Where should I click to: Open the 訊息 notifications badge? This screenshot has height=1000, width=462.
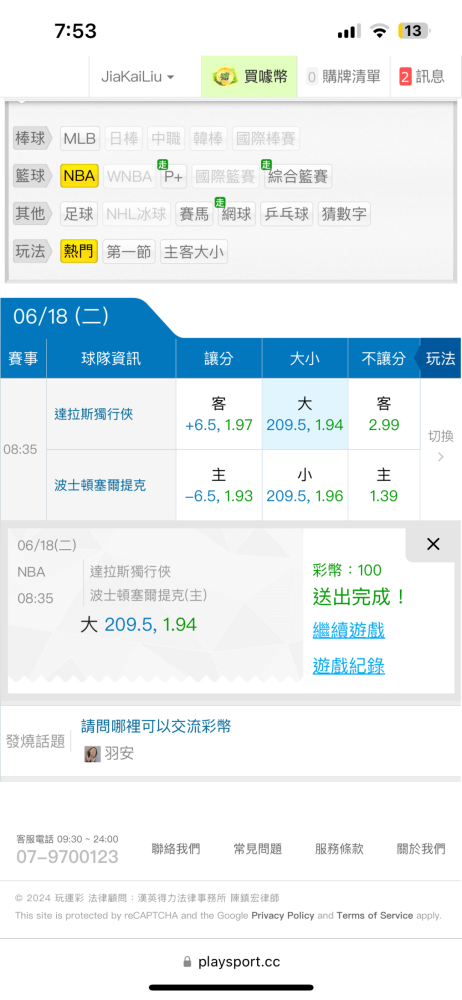coord(422,77)
